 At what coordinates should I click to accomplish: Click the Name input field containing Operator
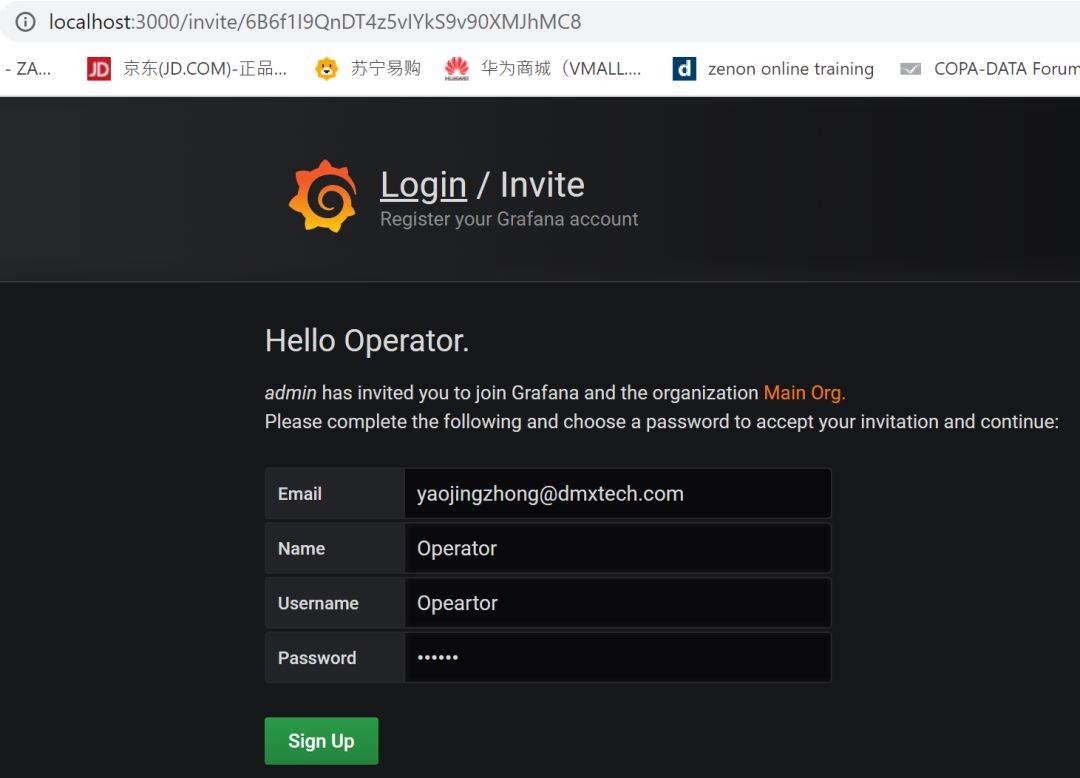point(618,548)
